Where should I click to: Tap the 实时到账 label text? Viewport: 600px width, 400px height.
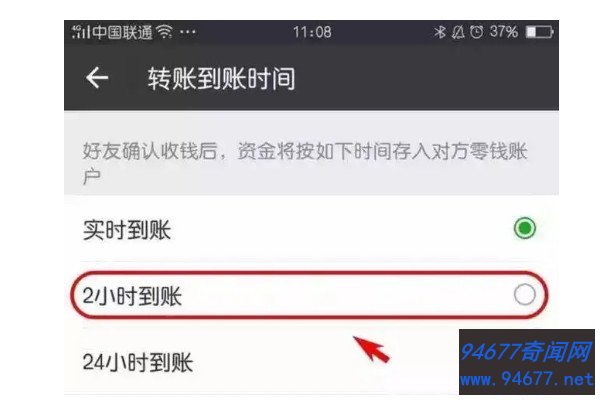tap(127, 230)
